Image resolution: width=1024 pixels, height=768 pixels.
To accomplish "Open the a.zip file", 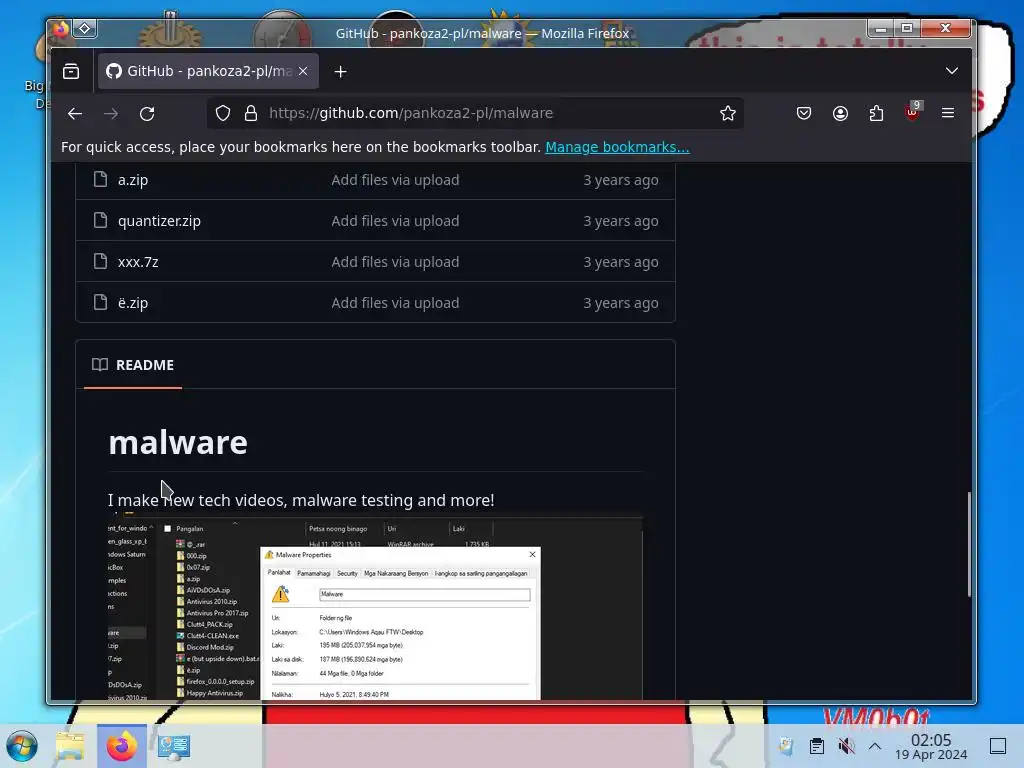I will click(x=133, y=180).
